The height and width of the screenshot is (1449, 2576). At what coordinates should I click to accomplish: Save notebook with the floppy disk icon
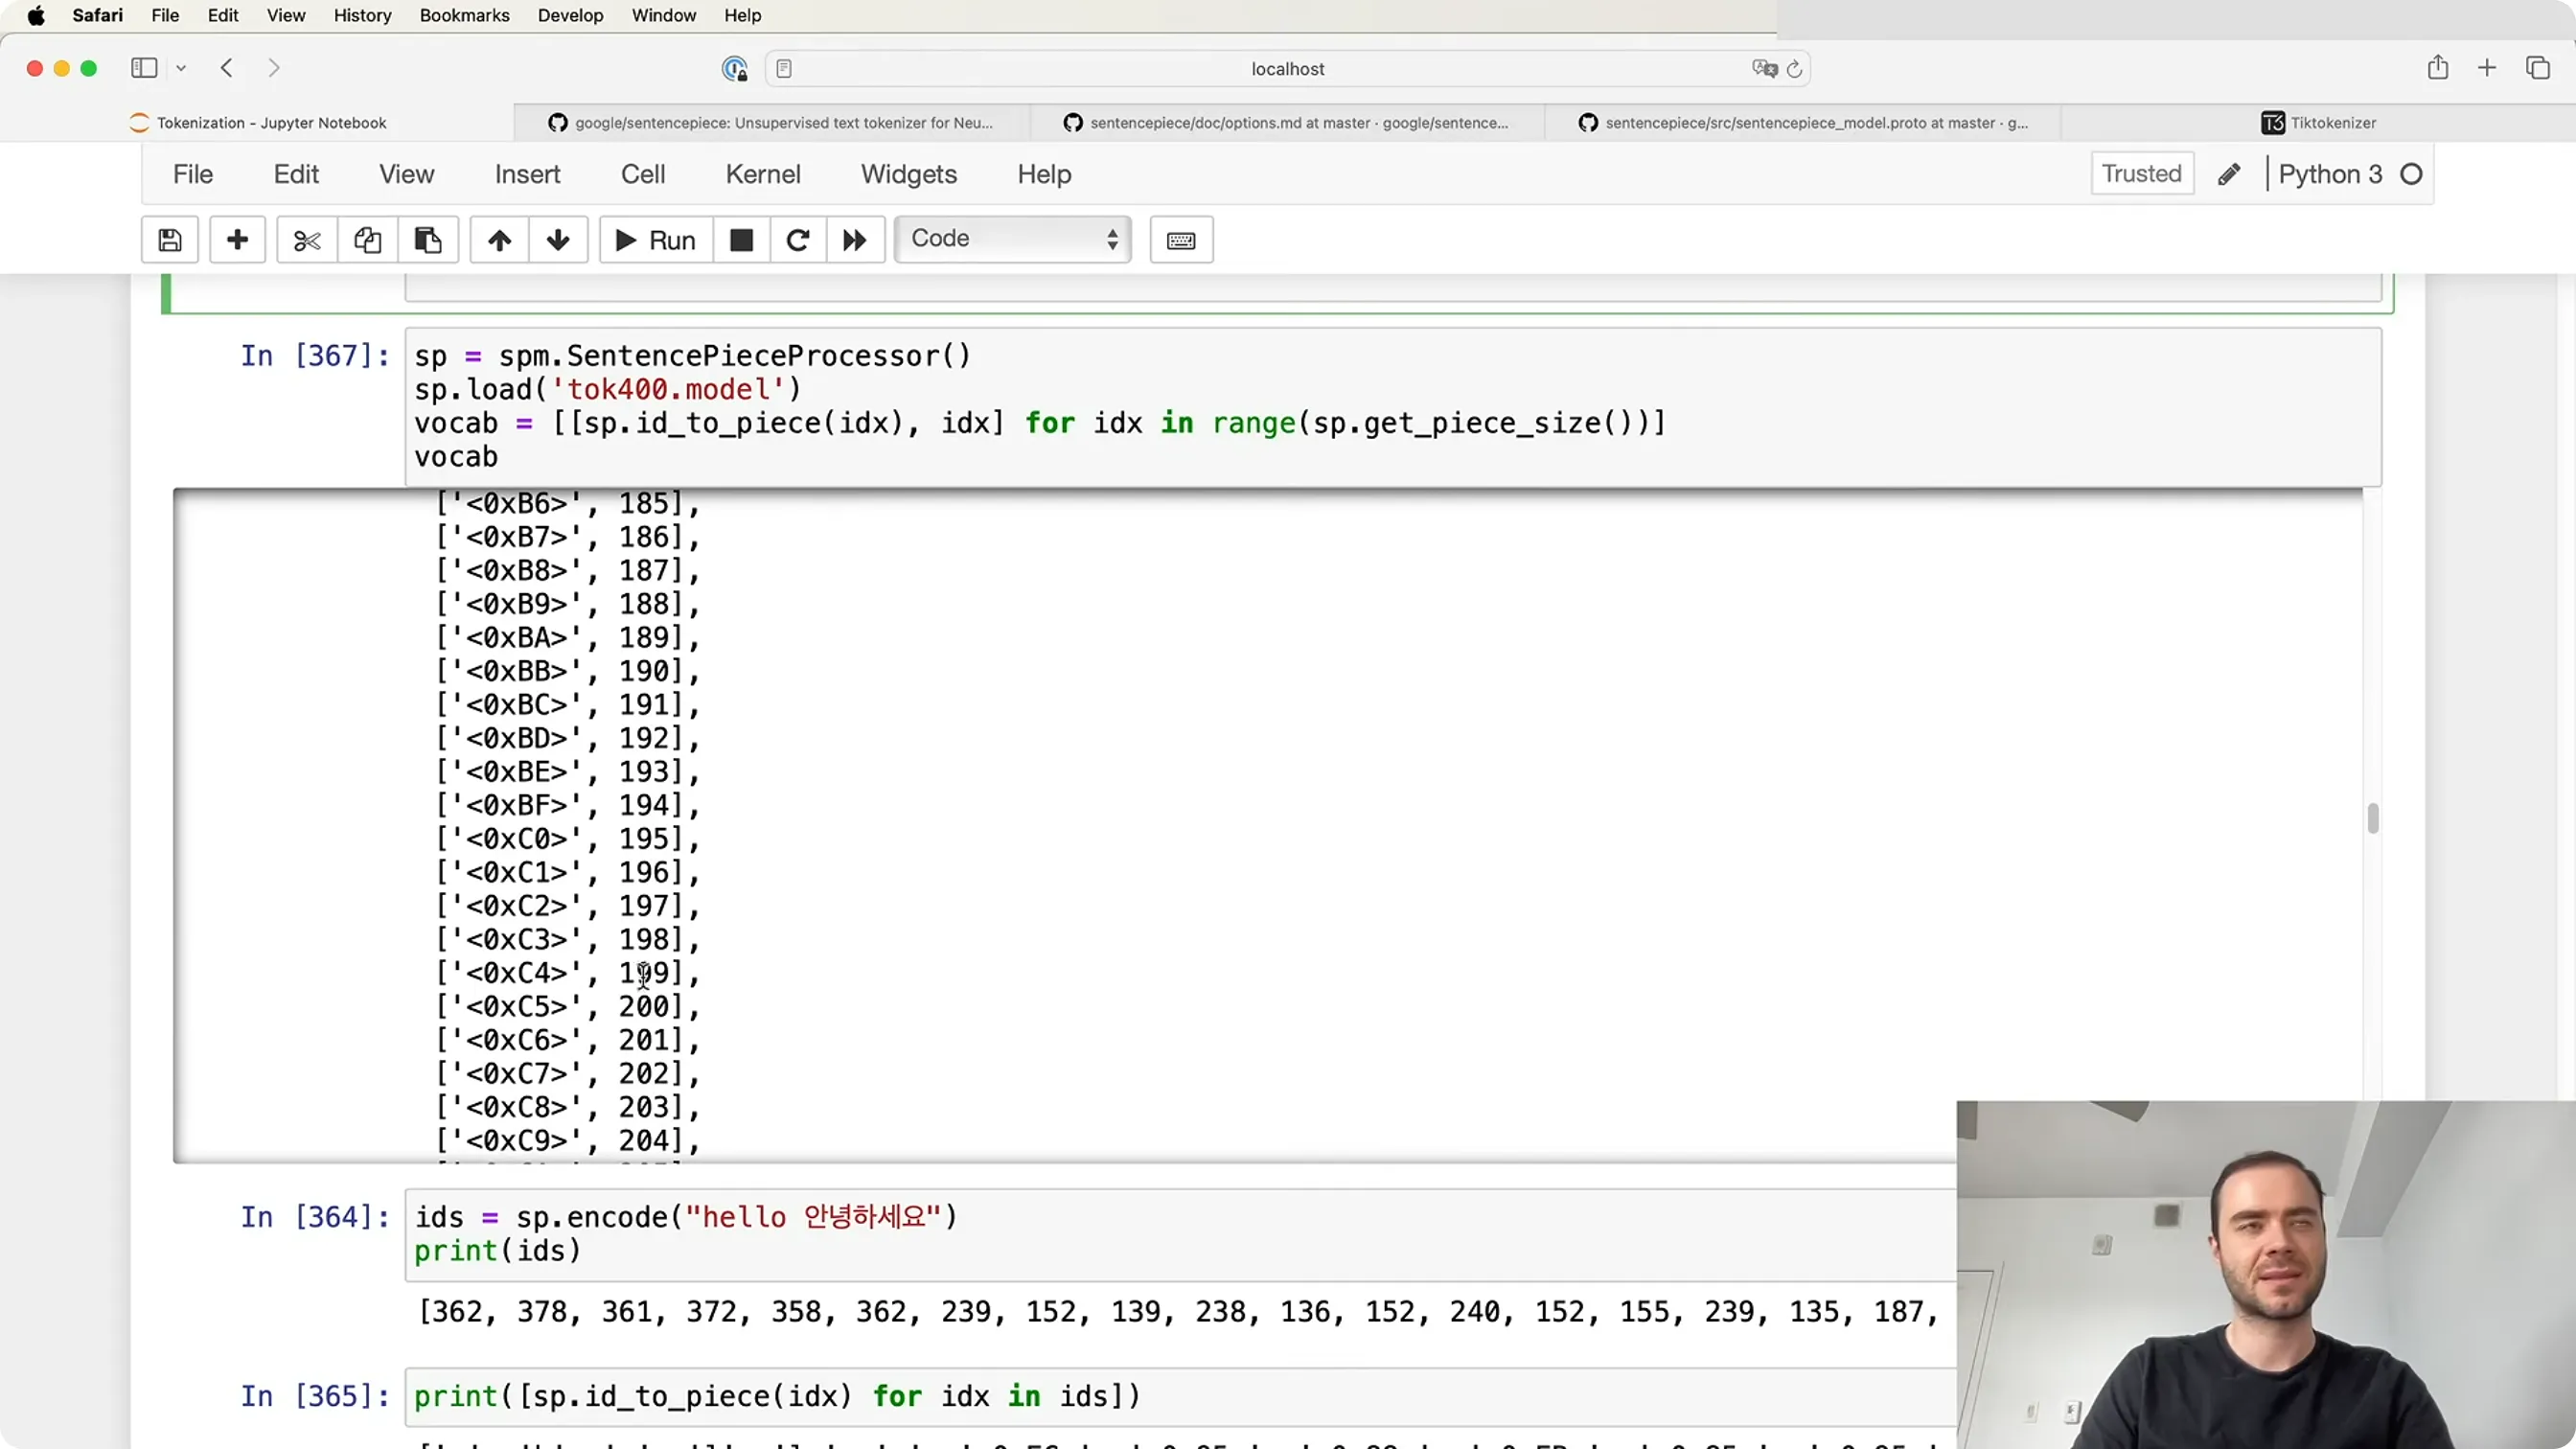[x=170, y=240]
